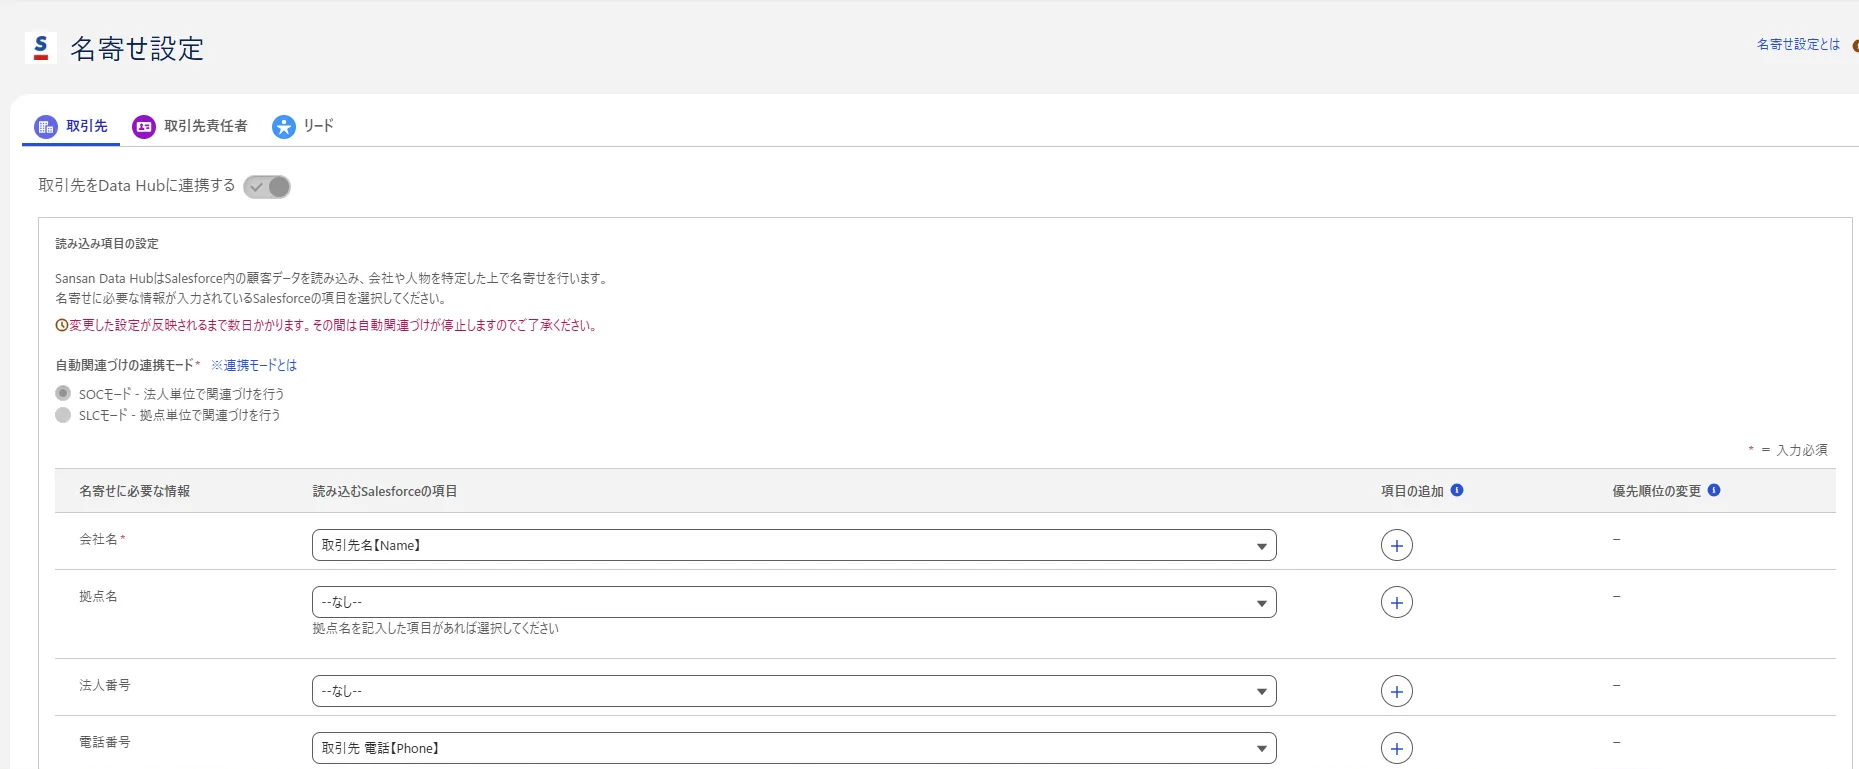The image size is (1859, 769).
Task: Click the hint 拠点名を記入した項目があれば選択してください
Action: tap(435, 628)
